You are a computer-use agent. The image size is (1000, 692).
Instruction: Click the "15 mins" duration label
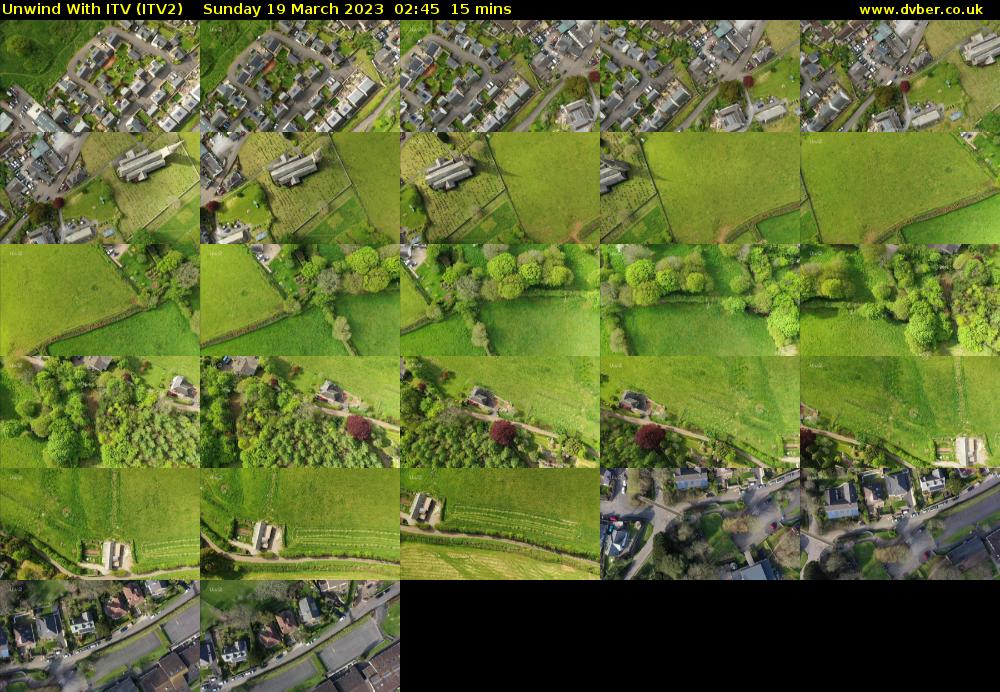(480, 9)
